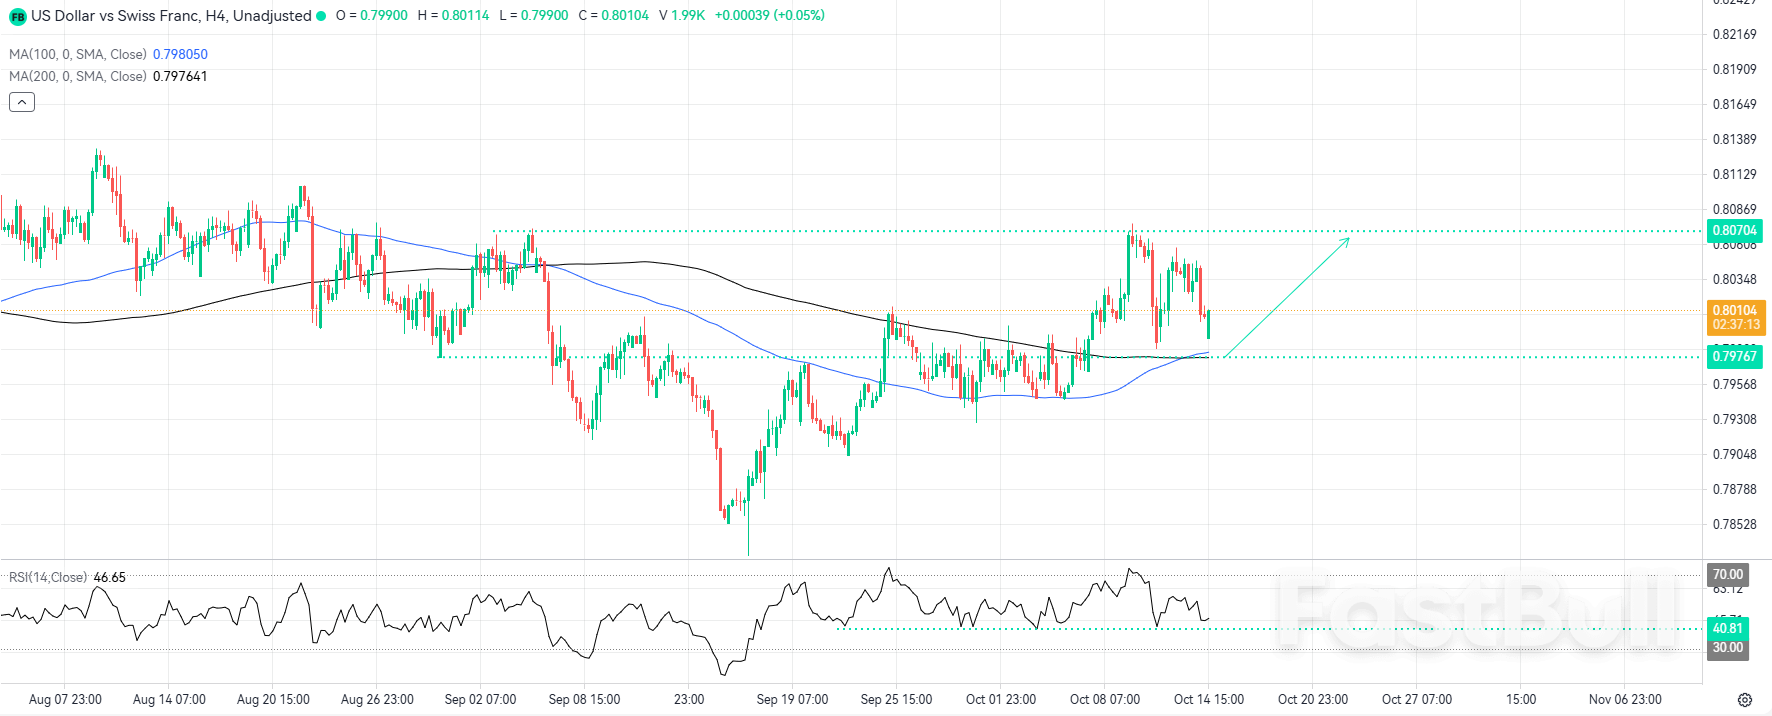Click the Sep 19 07:00 time axis label
The image size is (1772, 716).
[792, 700]
